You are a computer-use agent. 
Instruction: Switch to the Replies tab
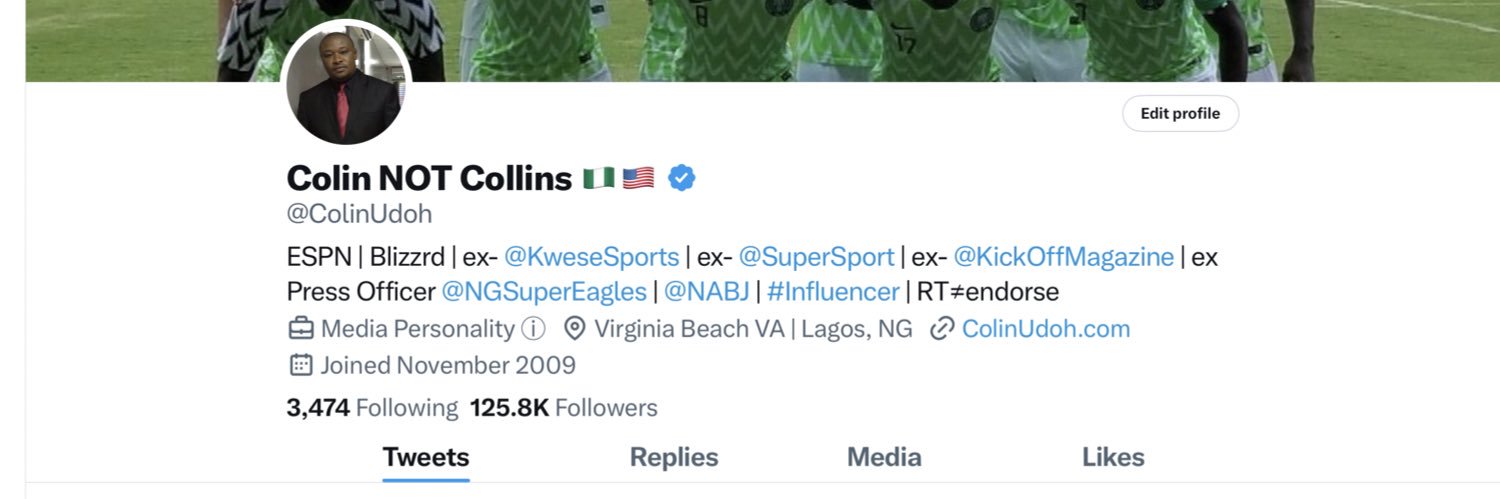click(673, 458)
